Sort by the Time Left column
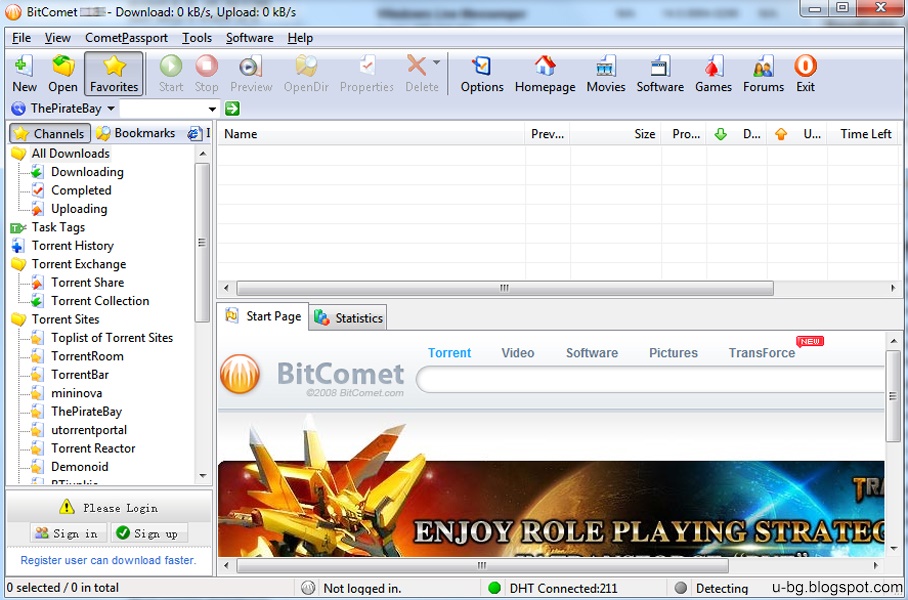 pyautogui.click(x=862, y=134)
